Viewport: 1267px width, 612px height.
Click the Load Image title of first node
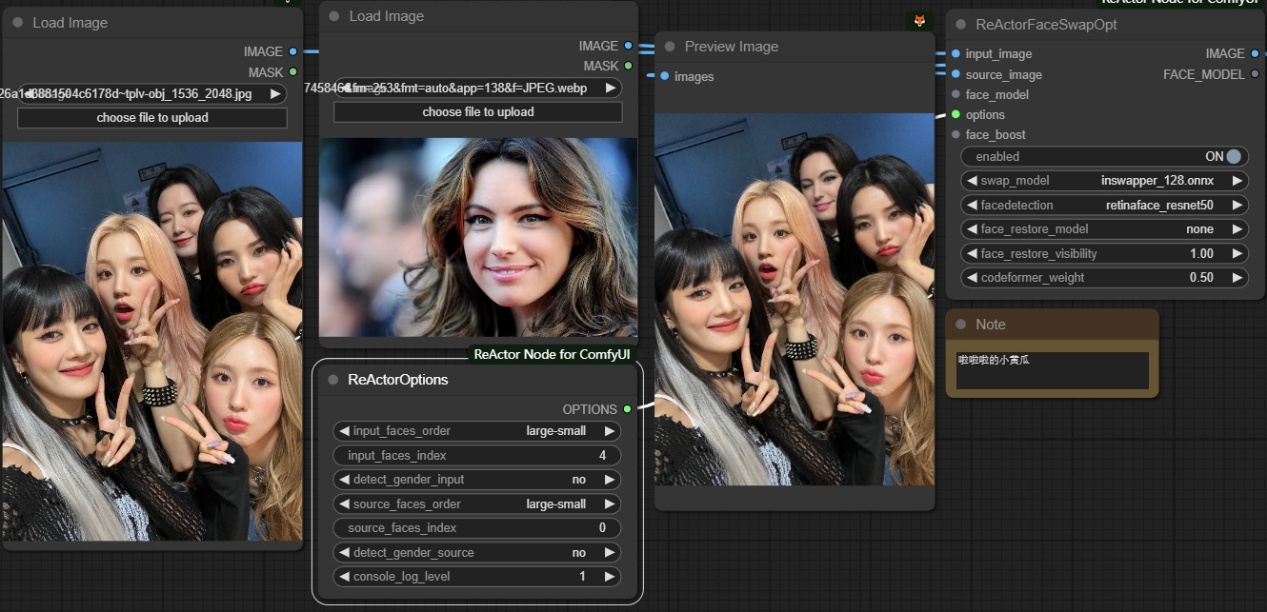point(70,23)
